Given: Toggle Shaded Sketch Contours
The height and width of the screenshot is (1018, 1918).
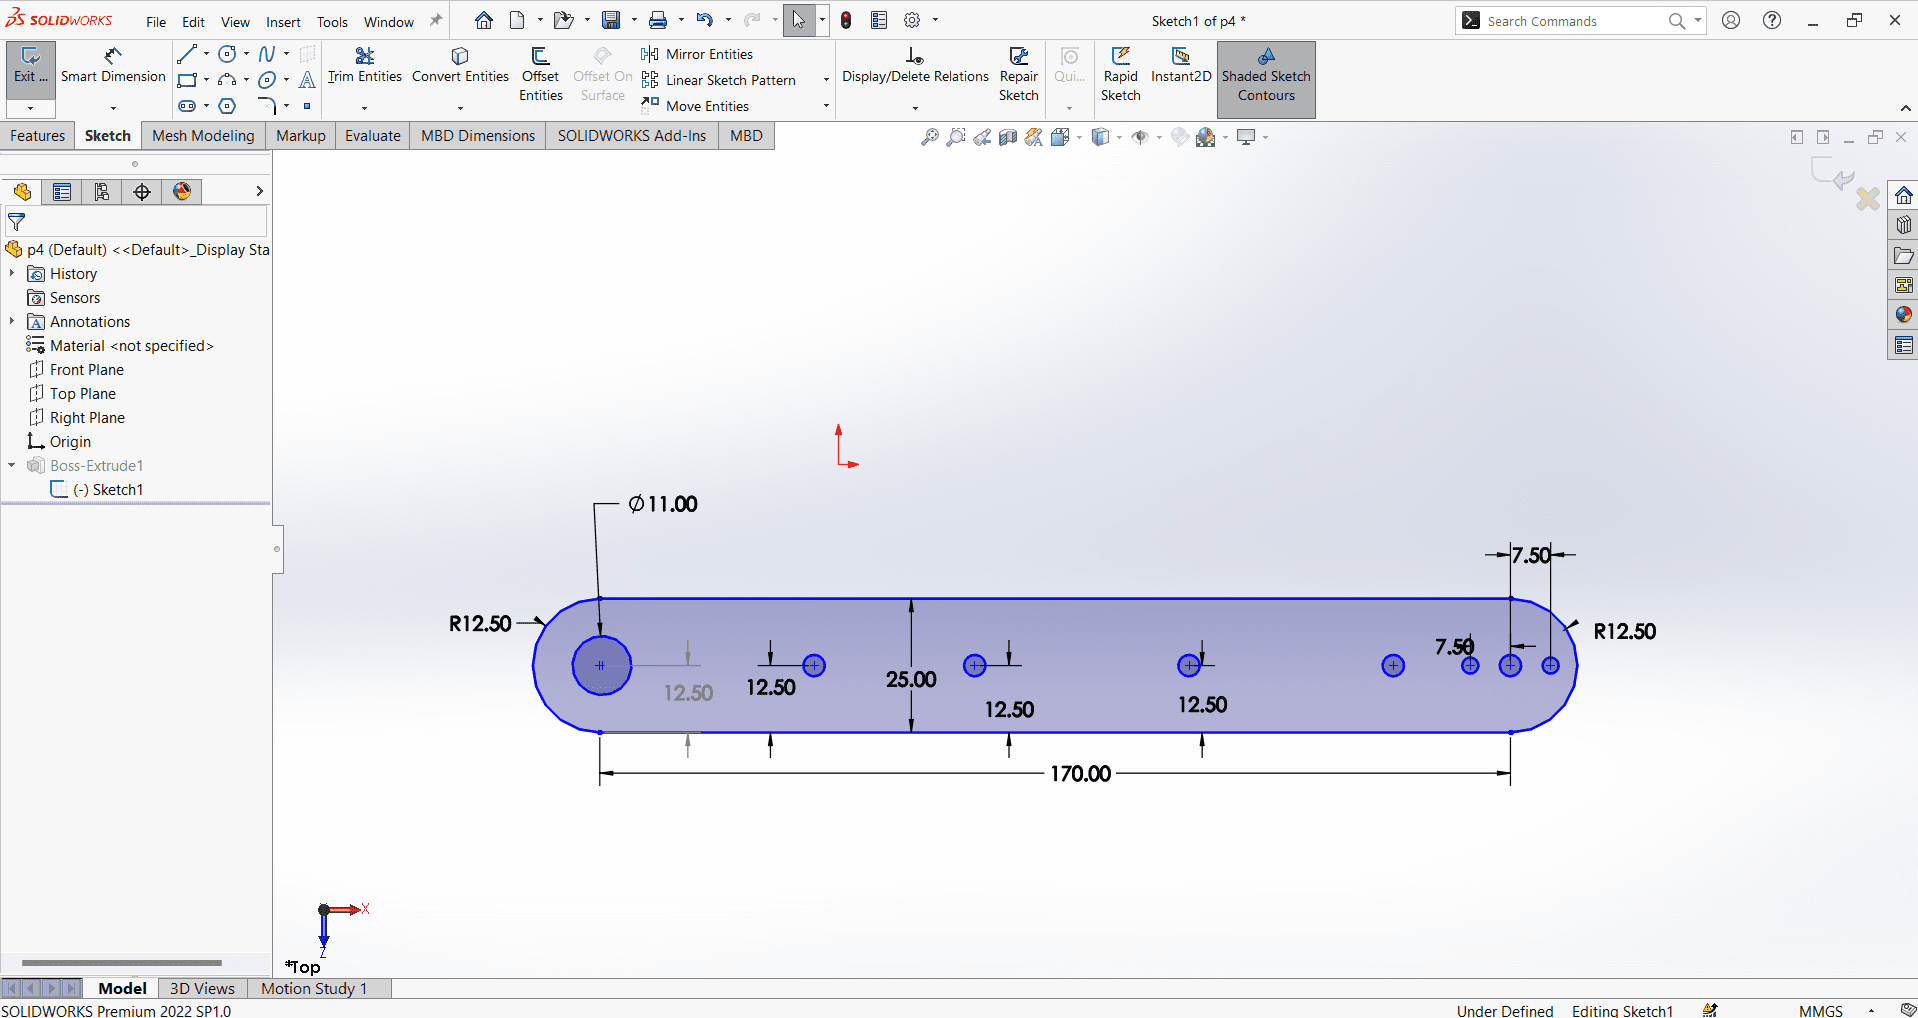Looking at the screenshot, I should click(x=1266, y=78).
